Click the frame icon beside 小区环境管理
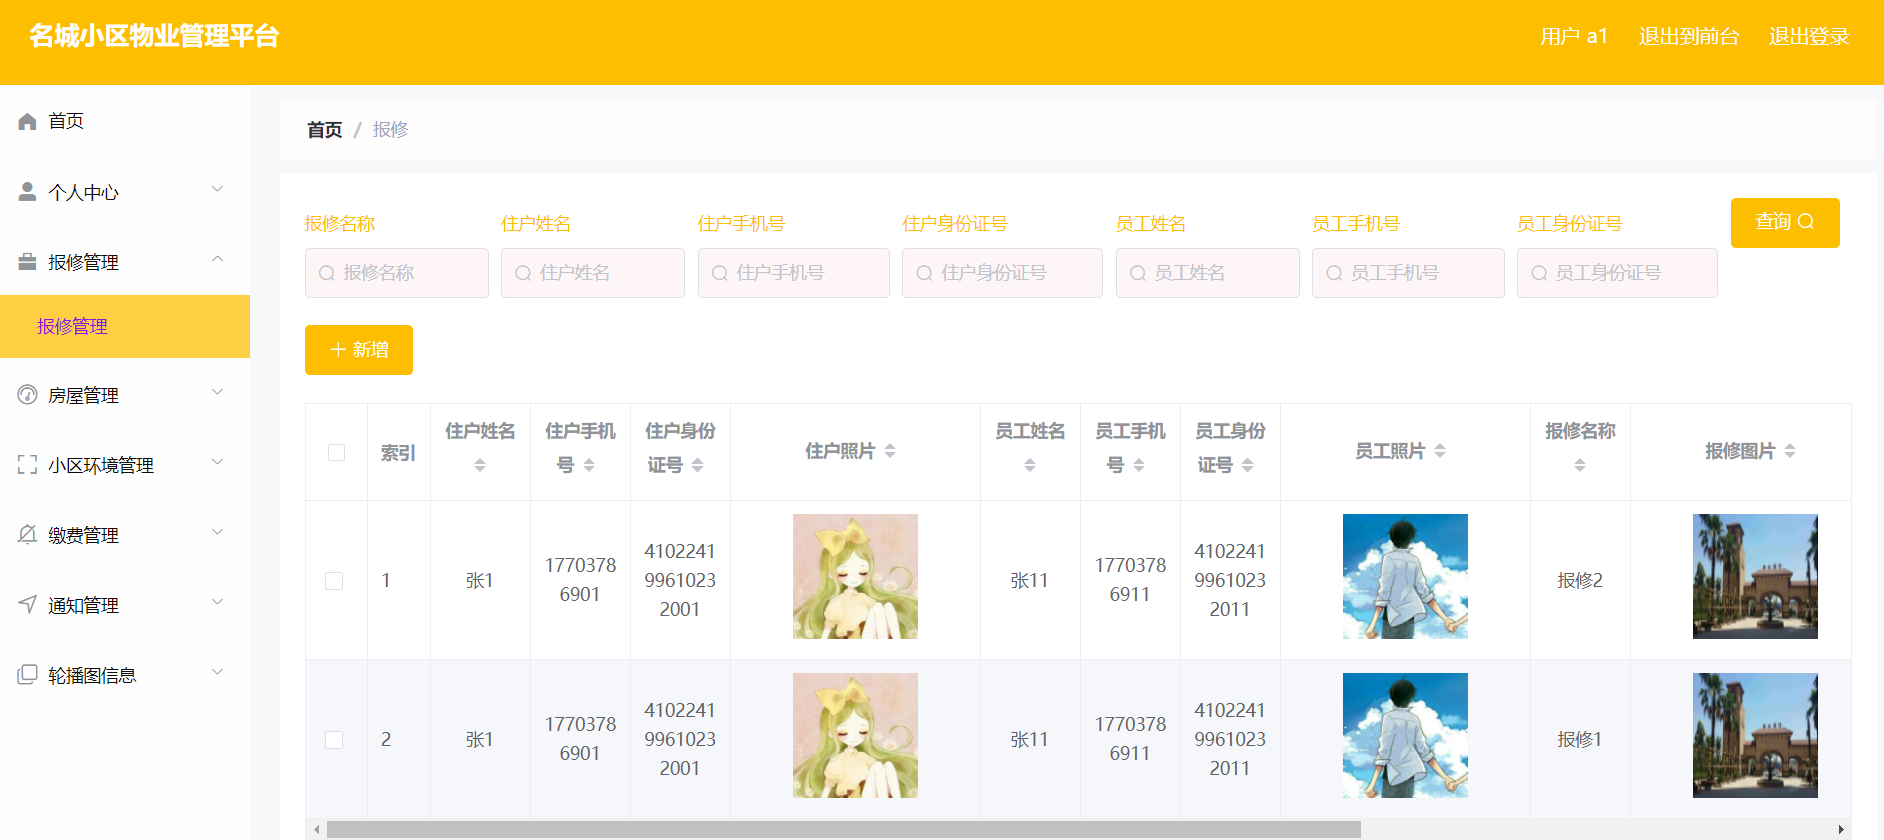1884x840 pixels. 27,465
